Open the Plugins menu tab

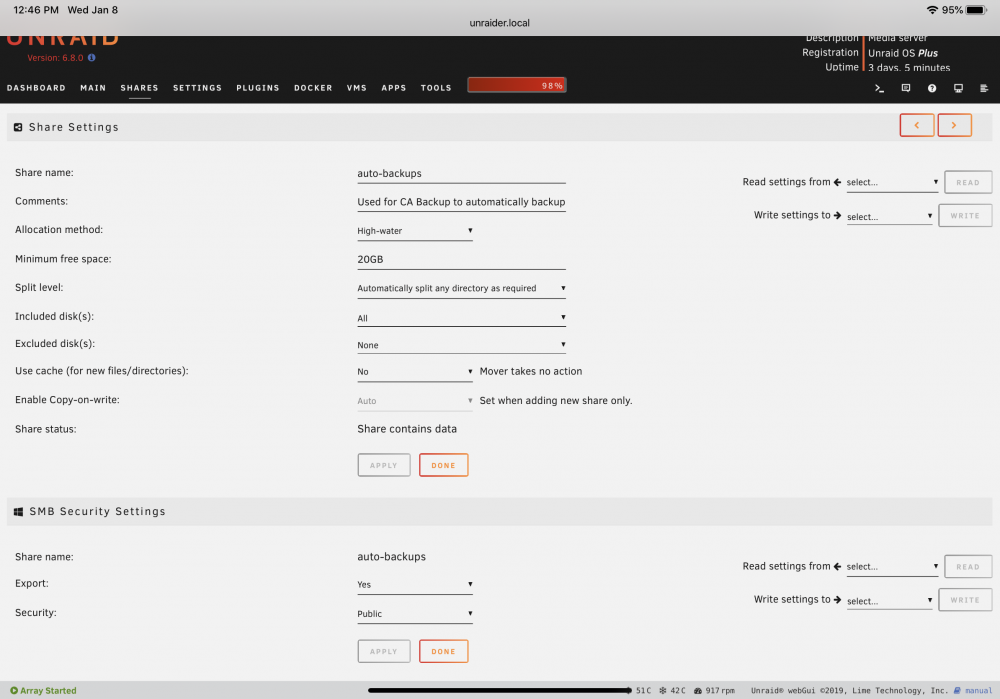[x=258, y=88]
